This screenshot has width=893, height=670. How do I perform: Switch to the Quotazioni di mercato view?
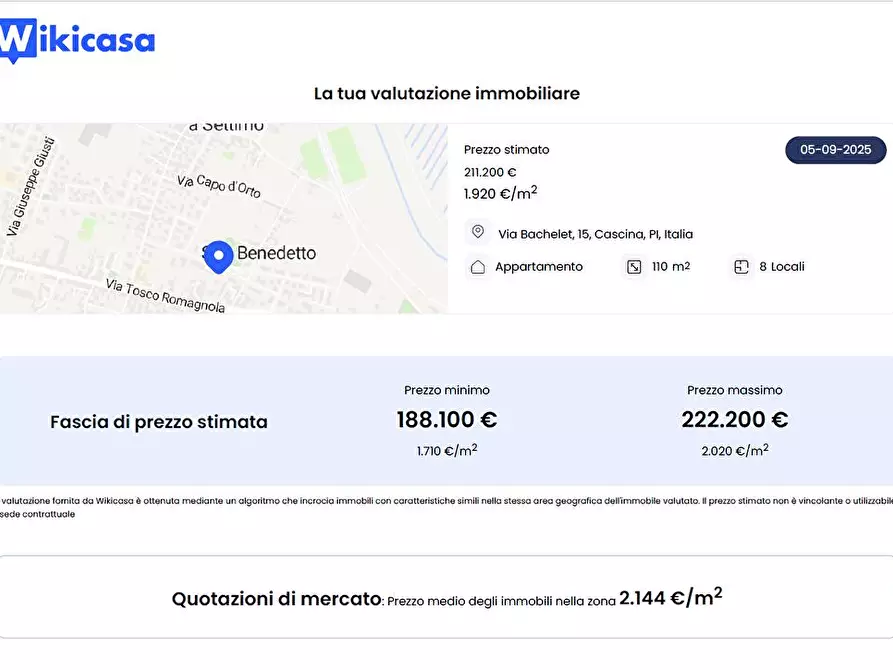point(275,597)
